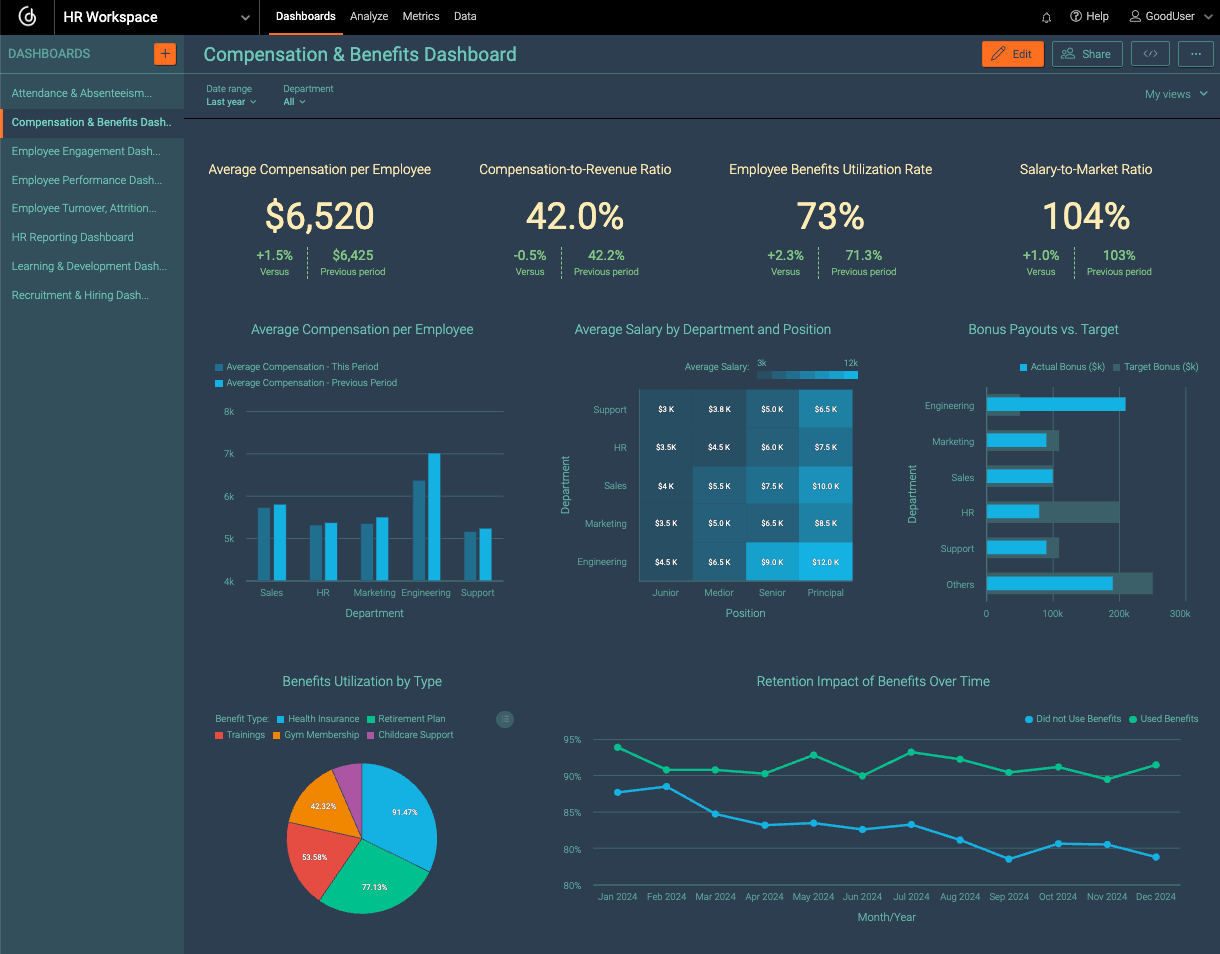1220x954 pixels.
Task: Expand the Department All filter
Action: point(294,101)
